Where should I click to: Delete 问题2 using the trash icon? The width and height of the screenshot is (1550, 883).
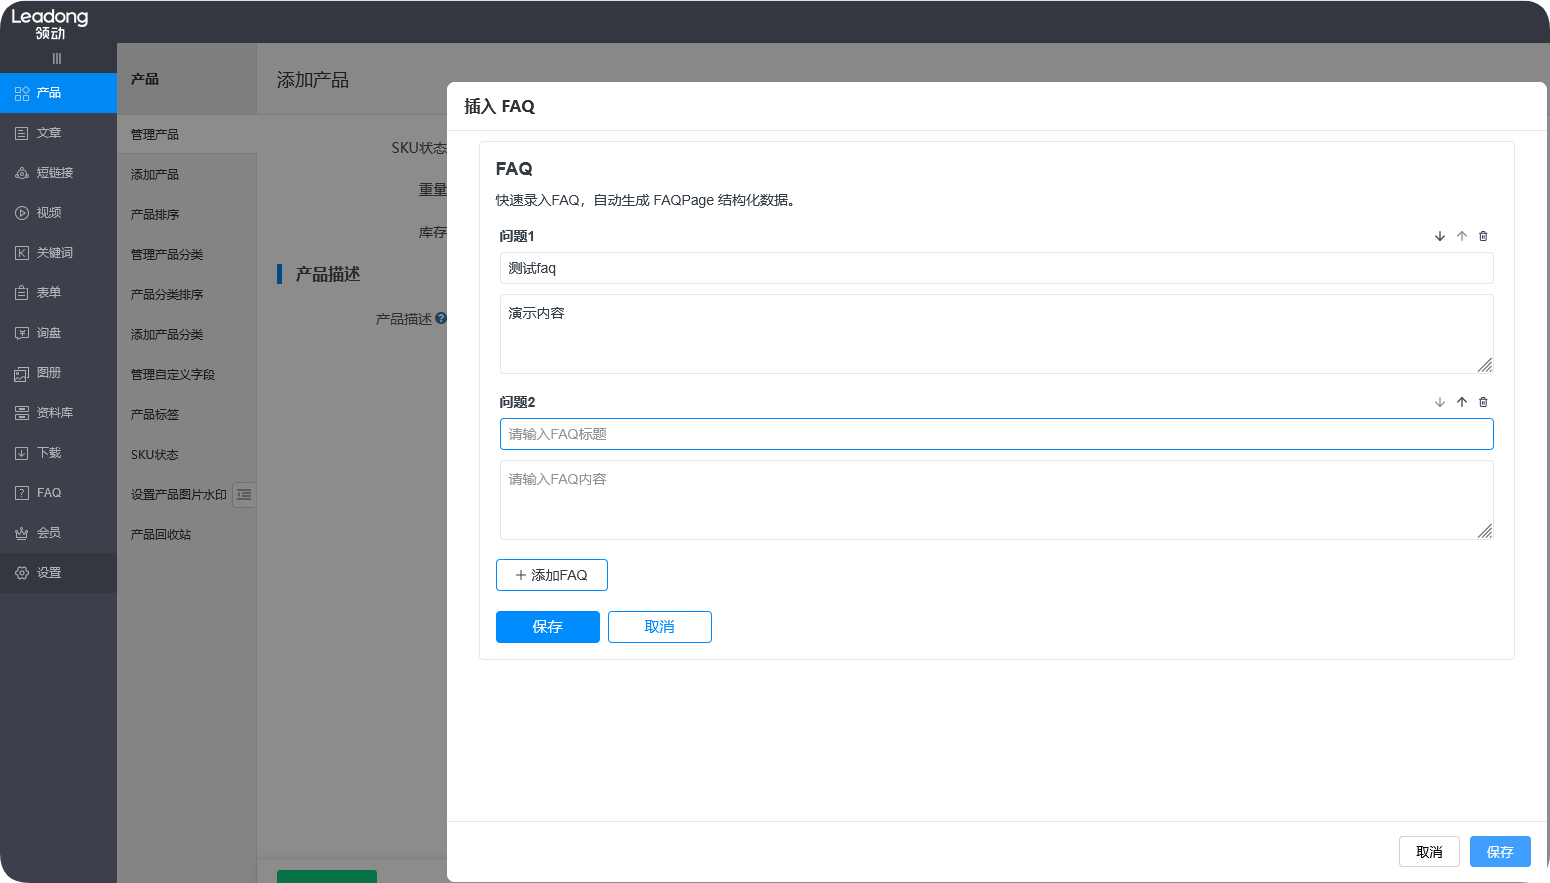click(1483, 402)
